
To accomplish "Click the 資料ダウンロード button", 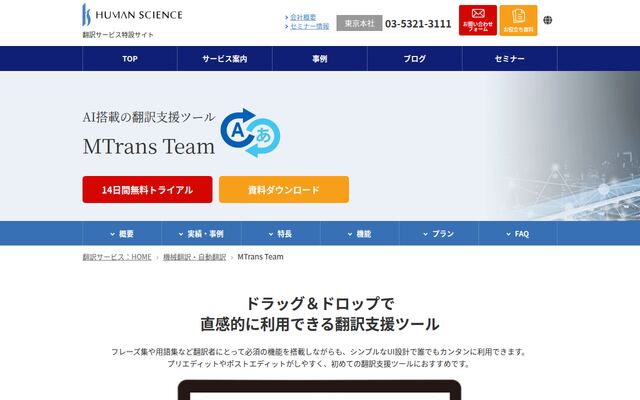I will click(x=284, y=189).
